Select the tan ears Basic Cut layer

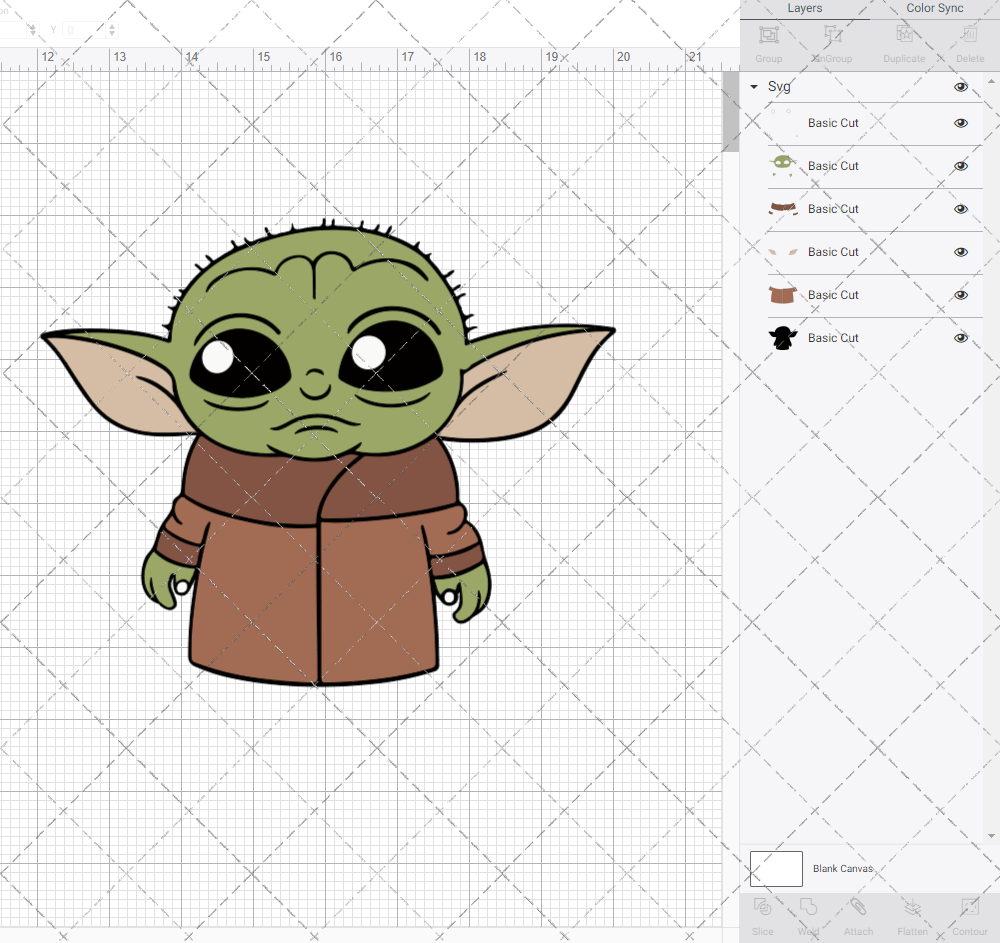tap(833, 252)
